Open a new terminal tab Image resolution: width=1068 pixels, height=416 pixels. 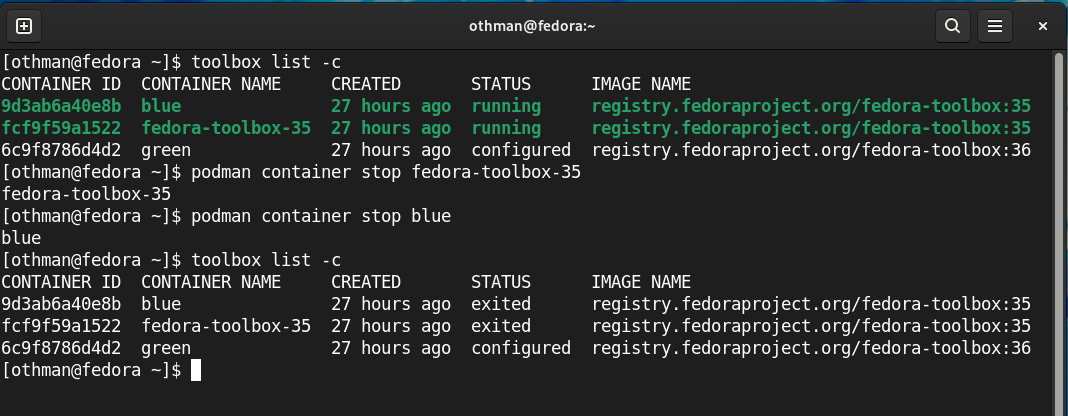tap(24, 26)
